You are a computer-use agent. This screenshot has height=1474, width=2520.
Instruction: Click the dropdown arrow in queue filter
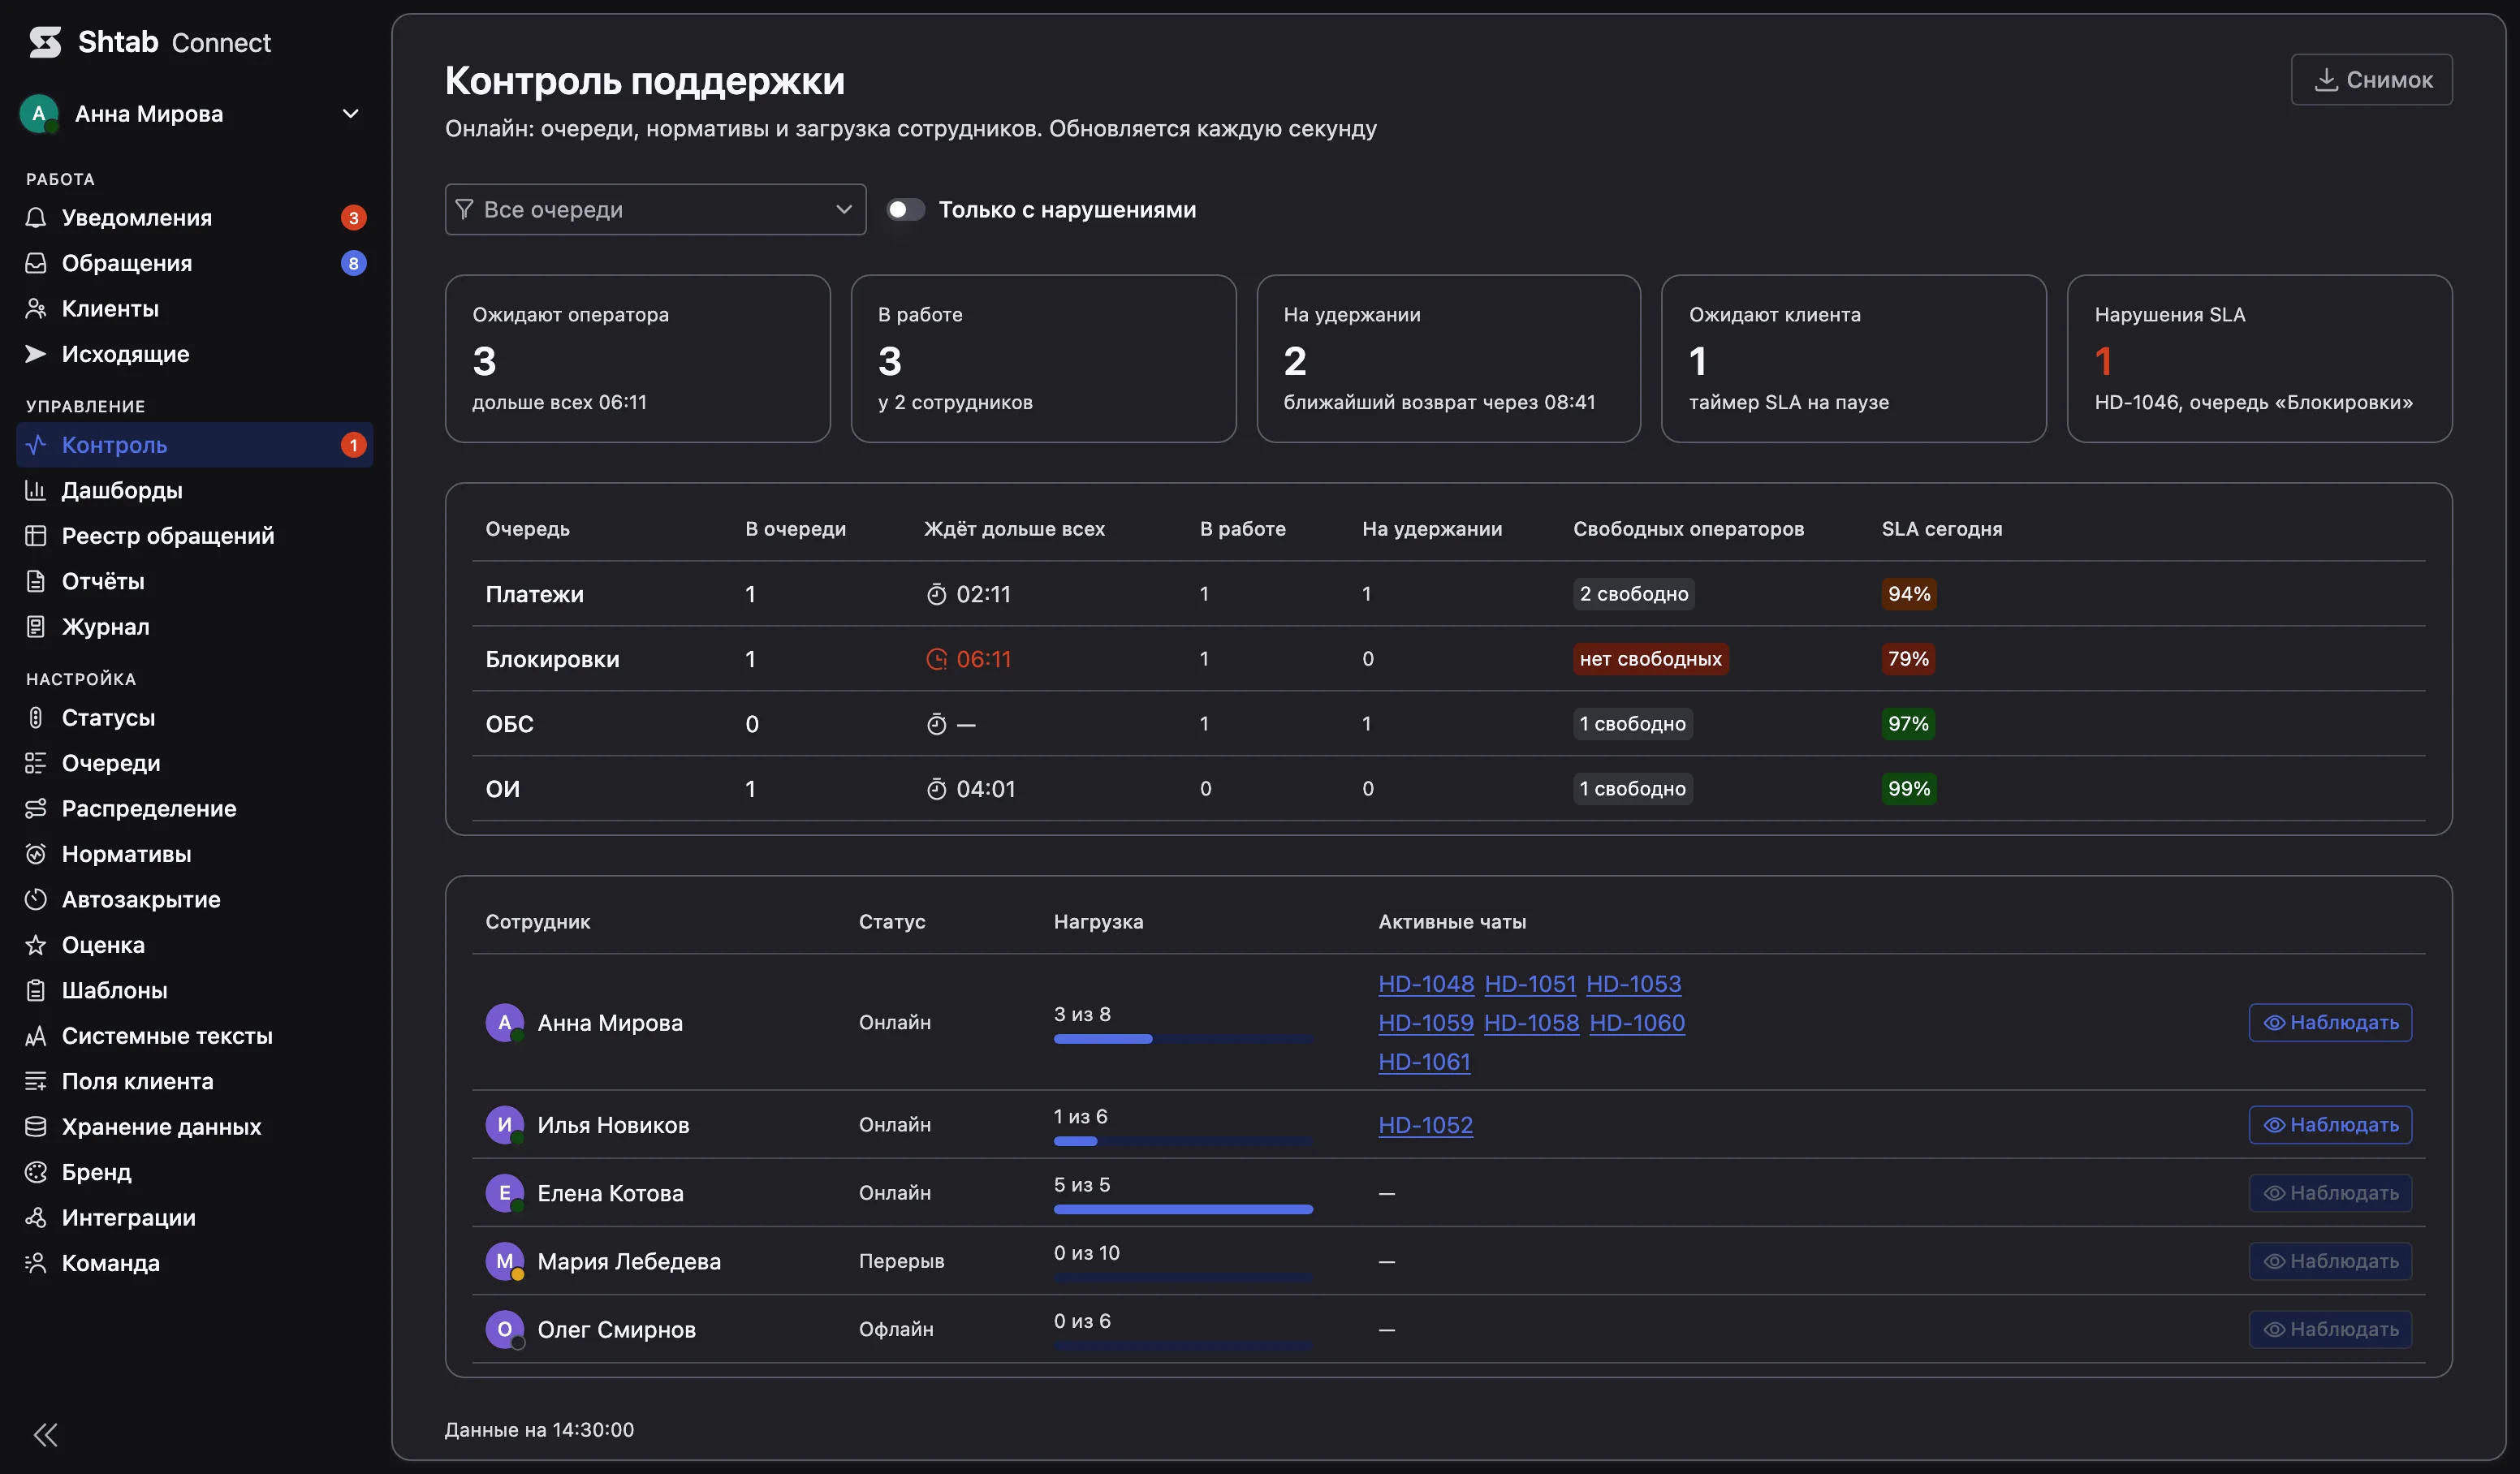[x=843, y=209]
